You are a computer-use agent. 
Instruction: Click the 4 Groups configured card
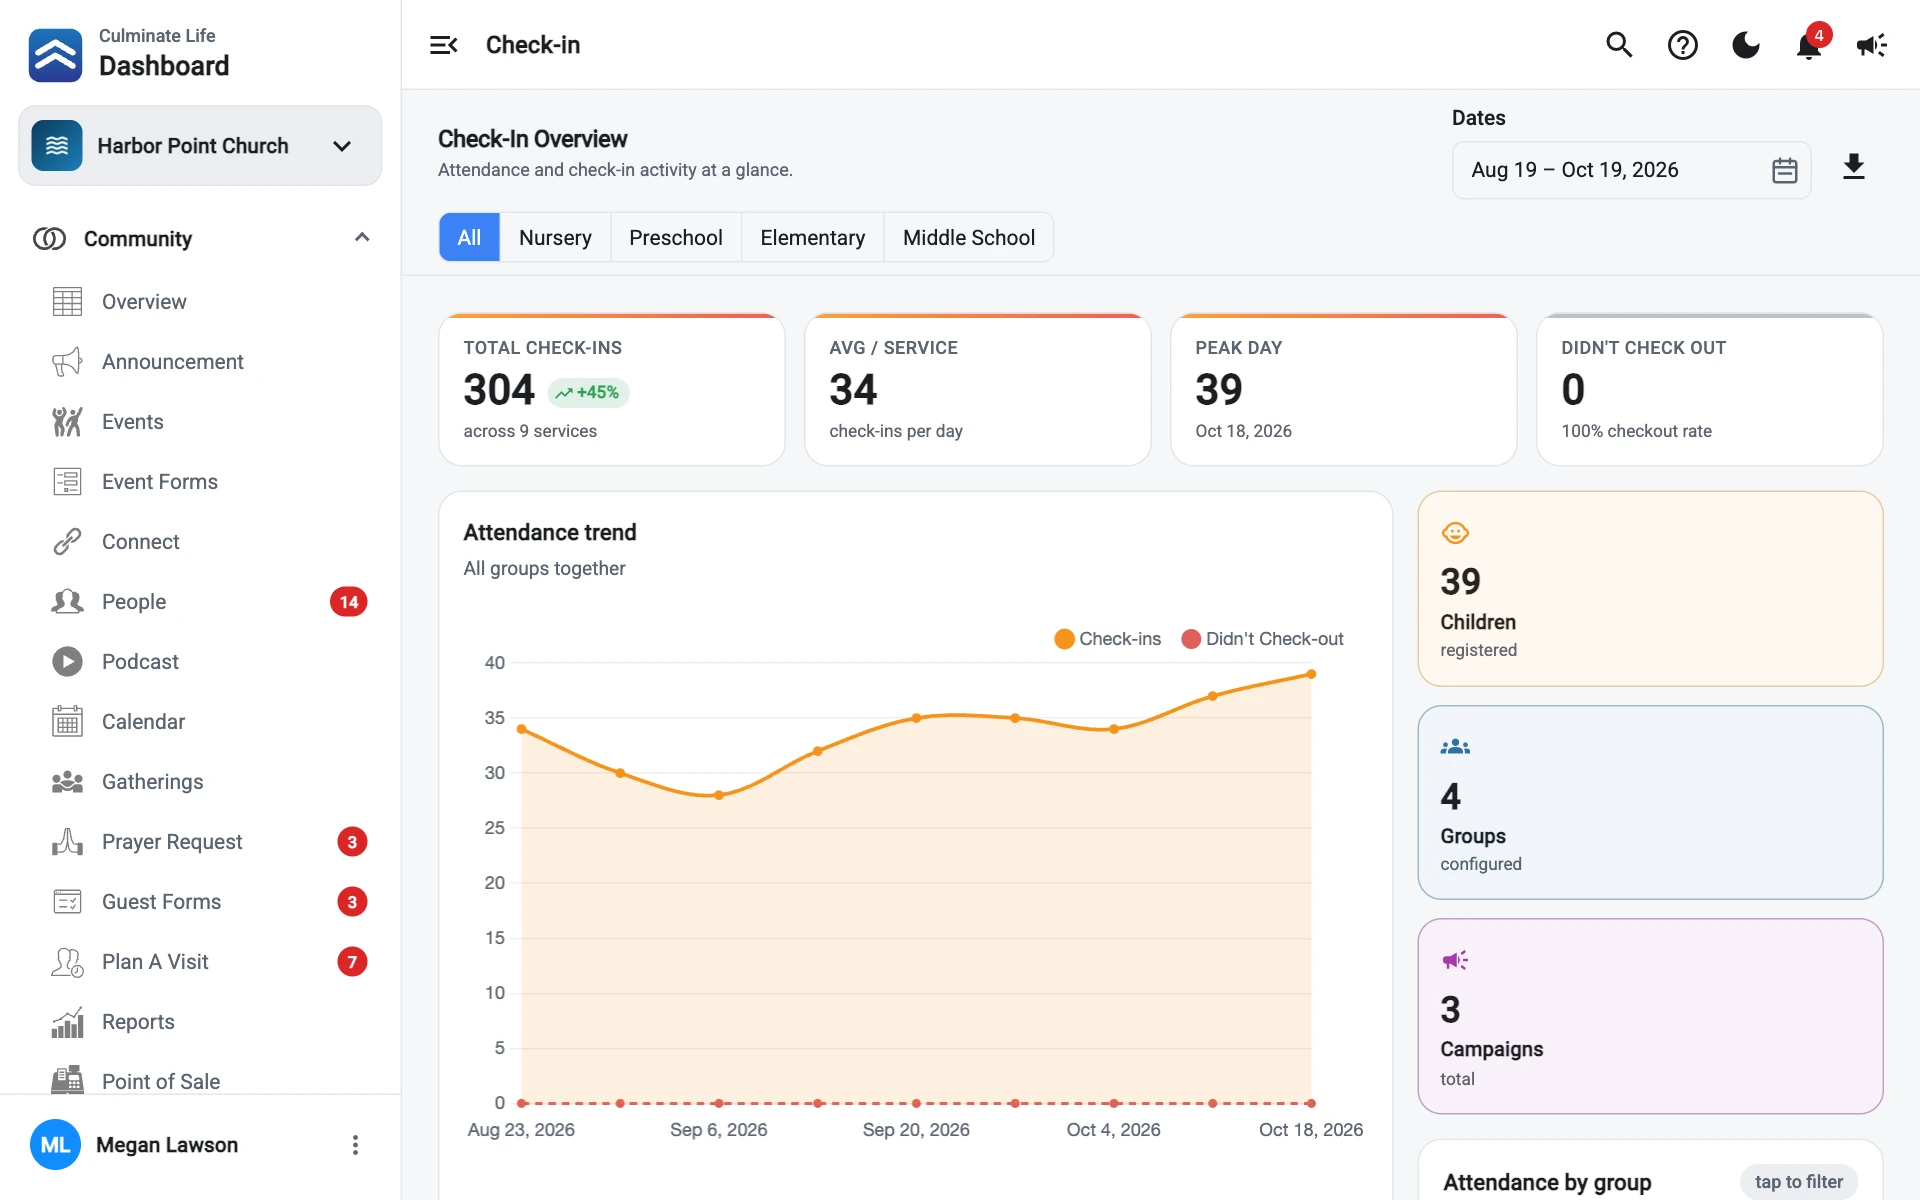(1650, 802)
